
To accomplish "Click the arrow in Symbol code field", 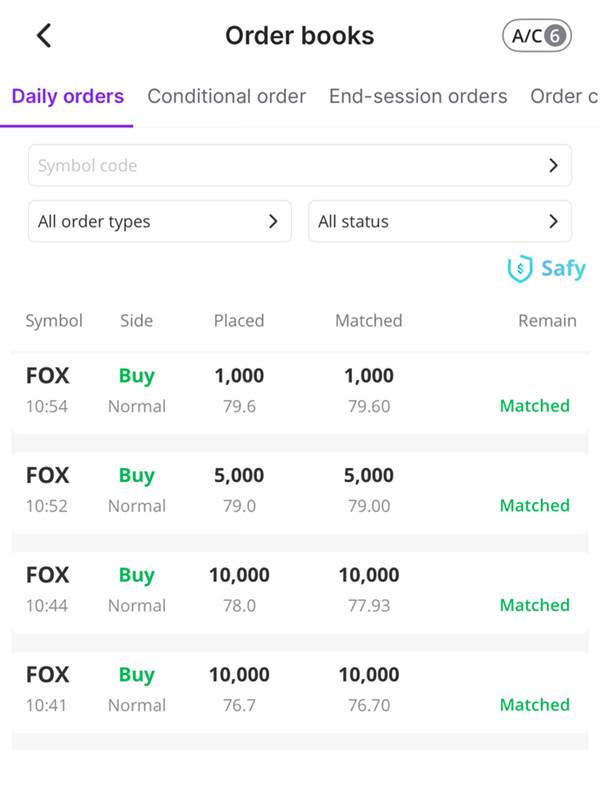I will pos(553,166).
